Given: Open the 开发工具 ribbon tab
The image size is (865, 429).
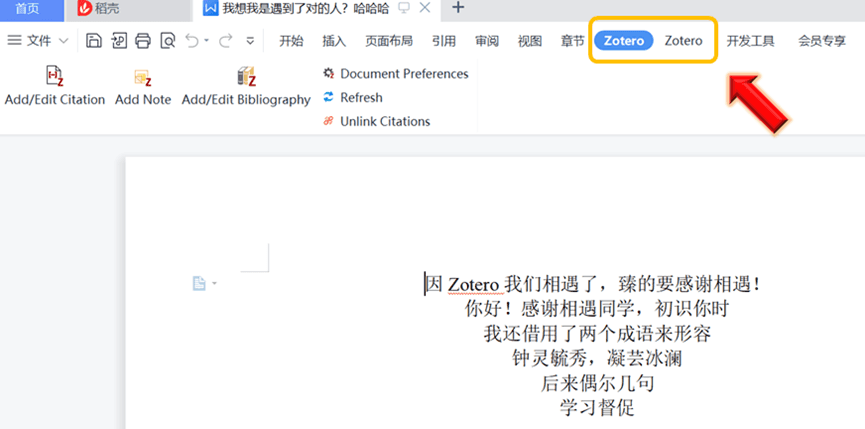Looking at the screenshot, I should coord(750,41).
